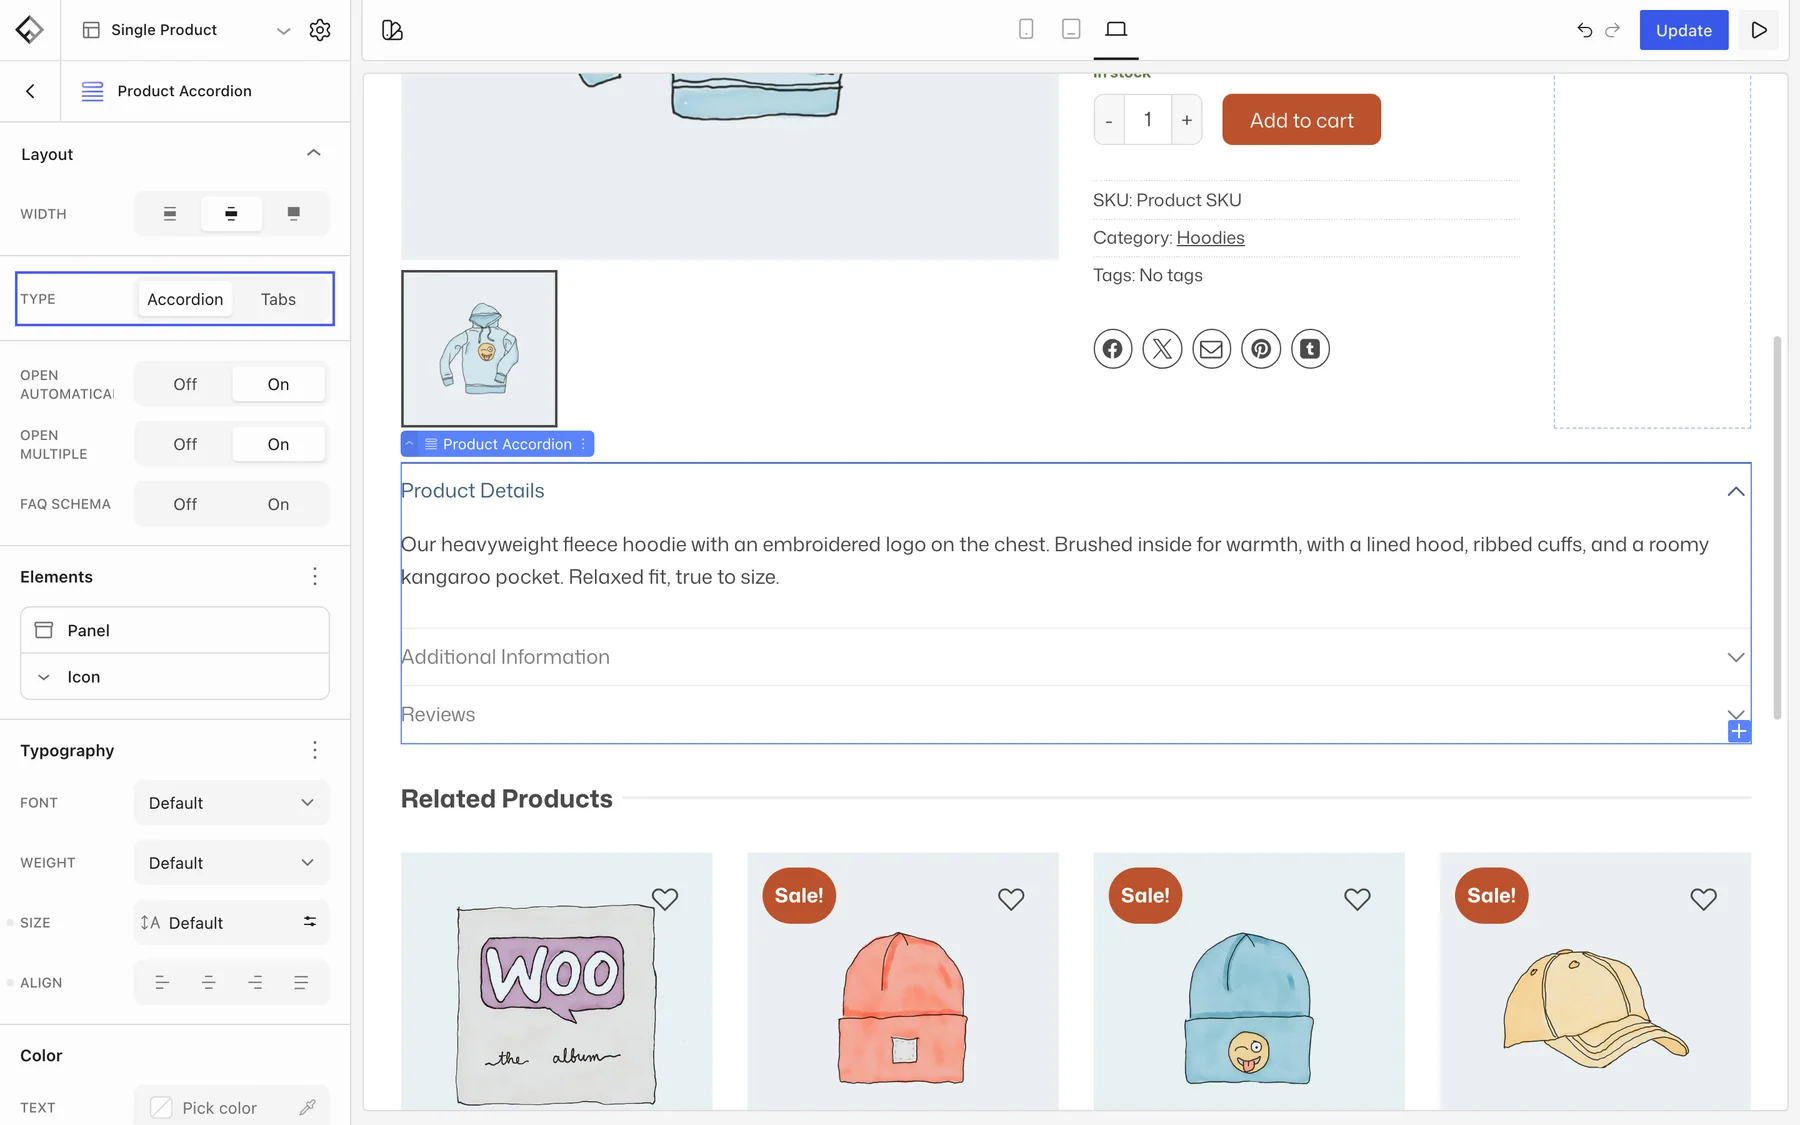
Task: Open the Weight dropdown
Action: point(231,863)
